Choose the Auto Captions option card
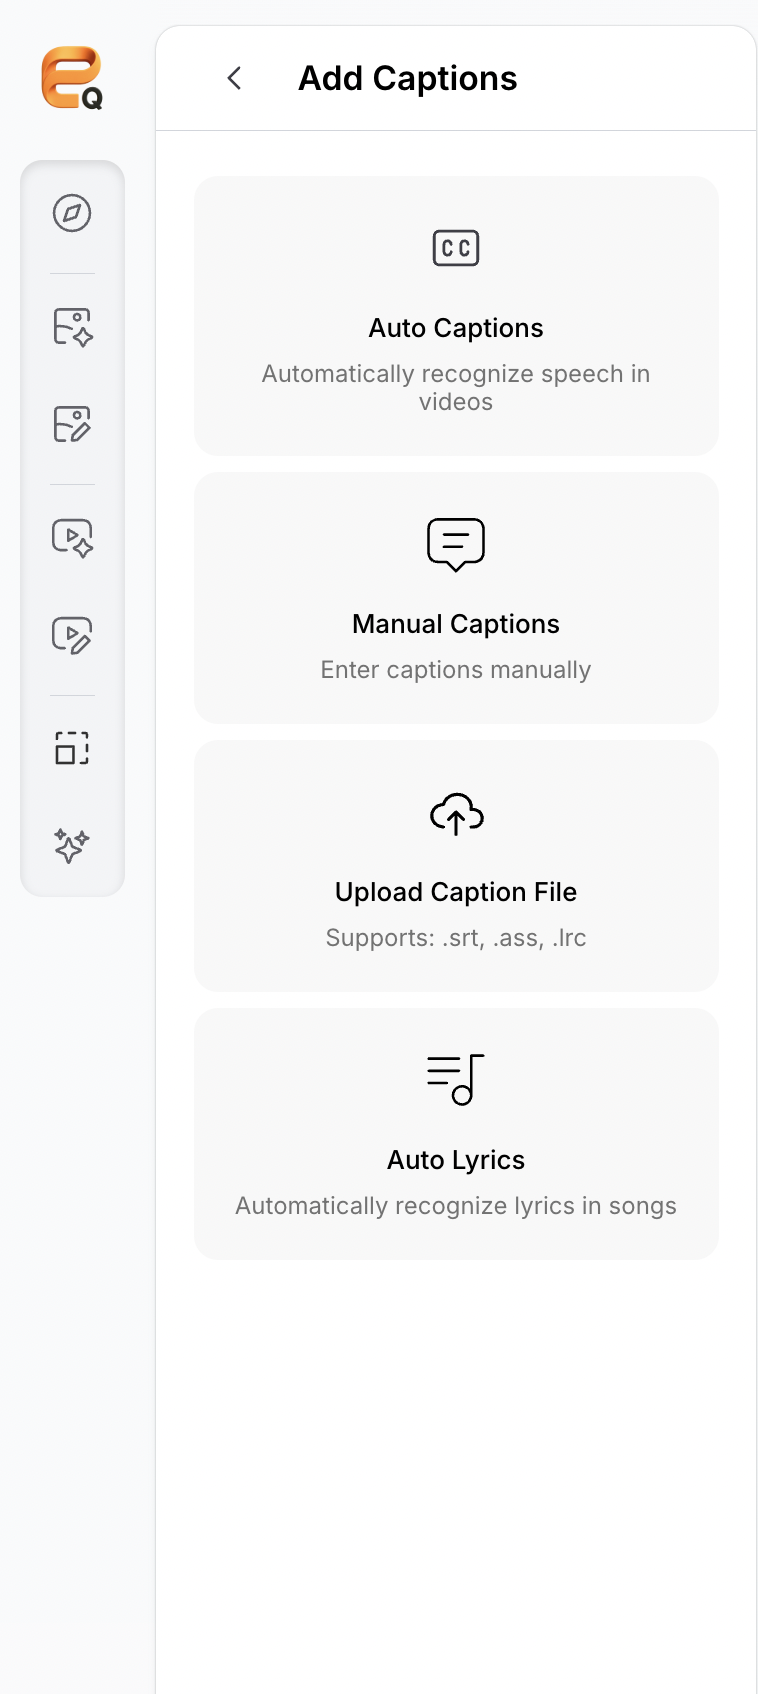Image resolution: width=758 pixels, height=1694 pixels. click(456, 316)
